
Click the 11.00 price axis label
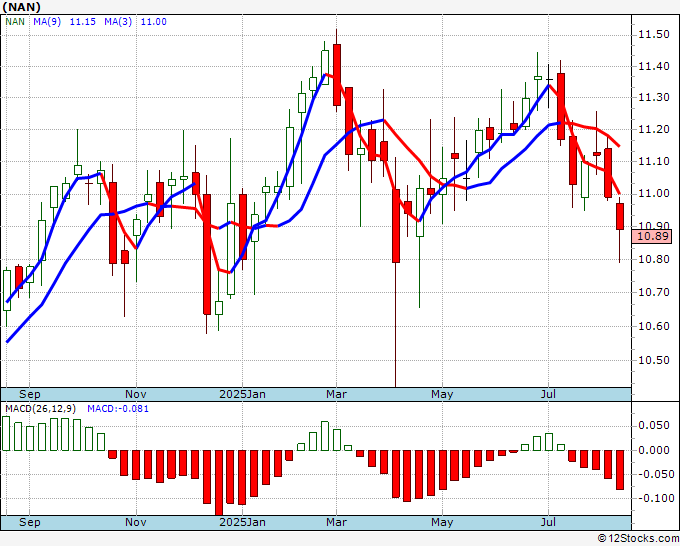[x=654, y=193]
